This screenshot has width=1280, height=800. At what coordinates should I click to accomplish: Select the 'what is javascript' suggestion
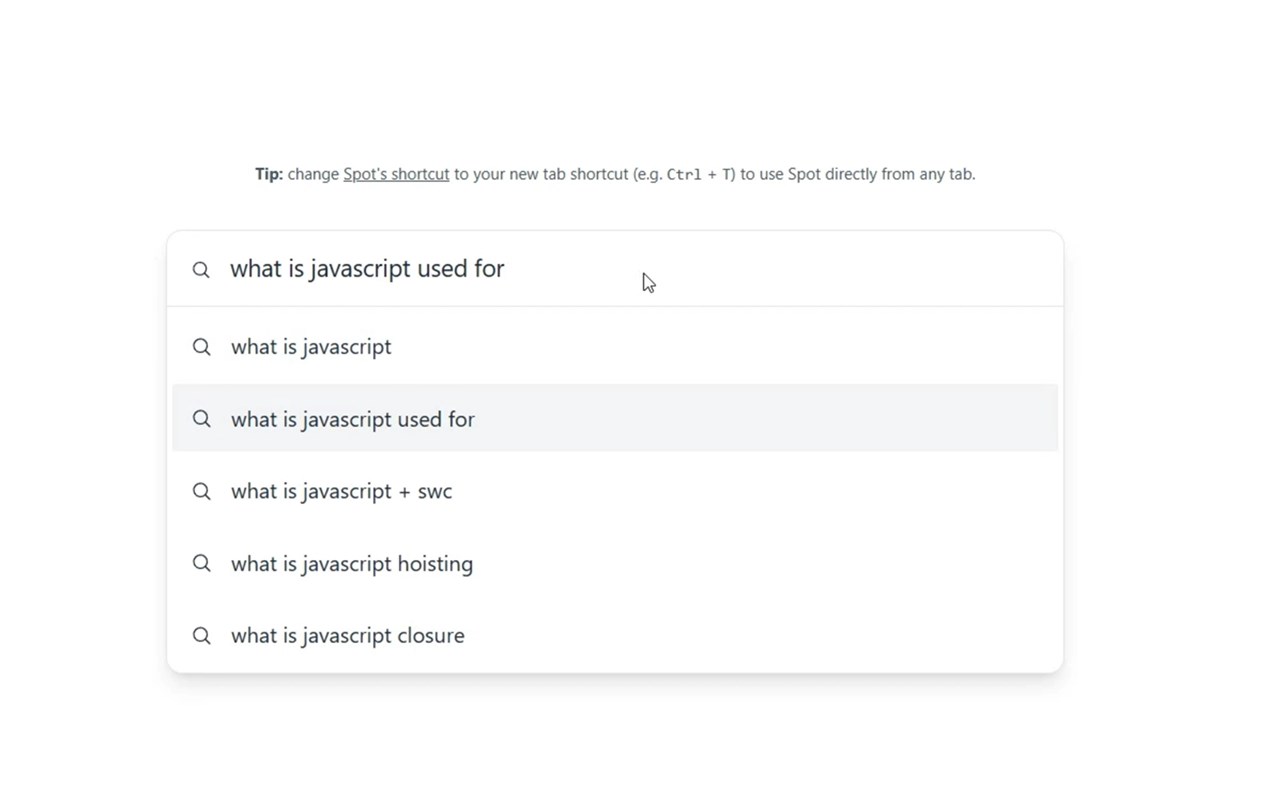311,347
